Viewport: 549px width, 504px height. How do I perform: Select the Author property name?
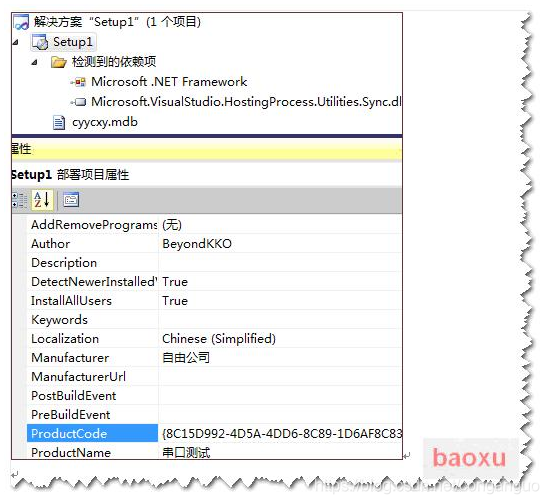click(x=93, y=243)
